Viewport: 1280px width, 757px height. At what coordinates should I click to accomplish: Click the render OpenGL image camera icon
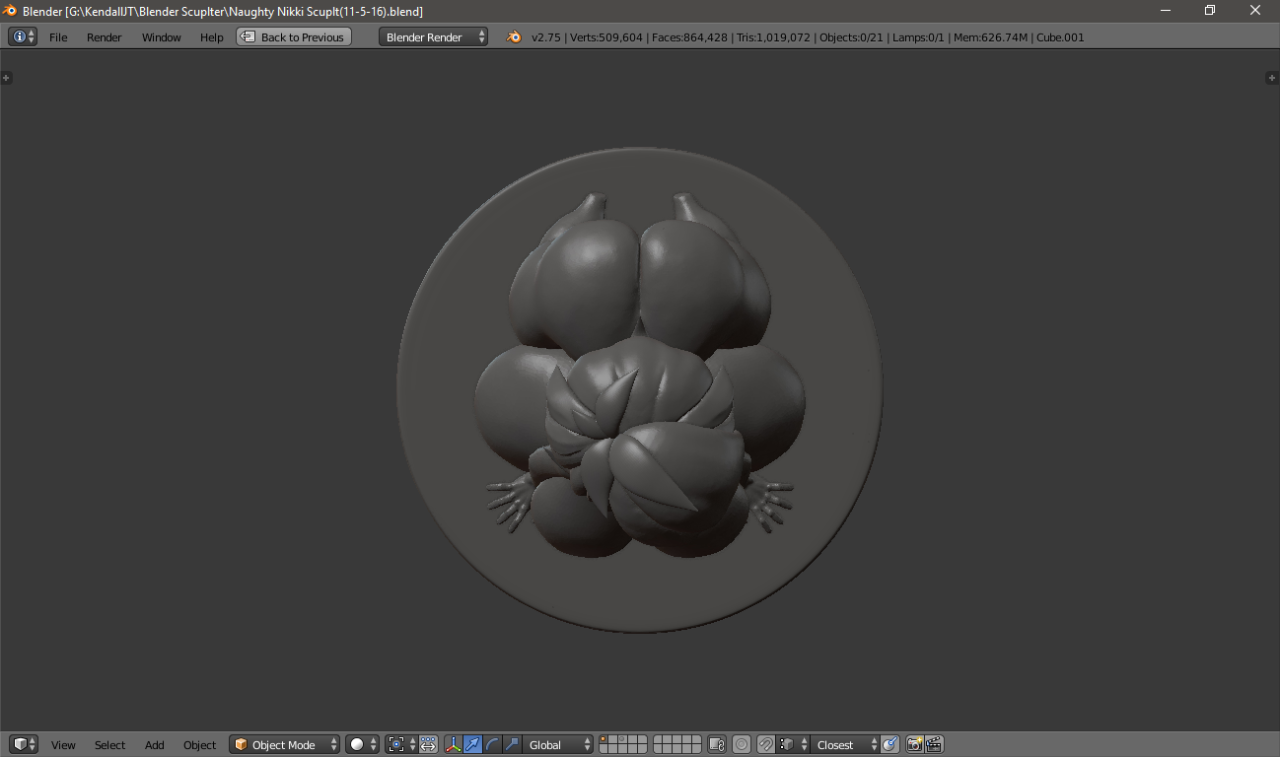(x=914, y=745)
